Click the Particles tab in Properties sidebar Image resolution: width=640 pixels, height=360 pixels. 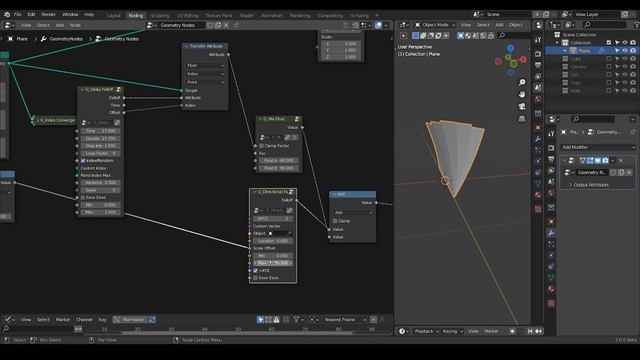click(x=551, y=244)
